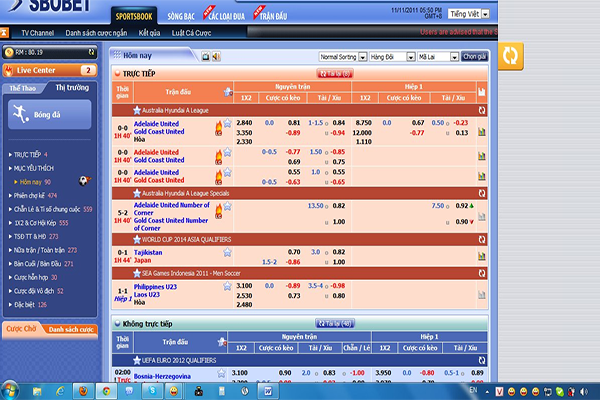
Task: Click the home icon in the navigation bar
Action: (x=4, y=33)
